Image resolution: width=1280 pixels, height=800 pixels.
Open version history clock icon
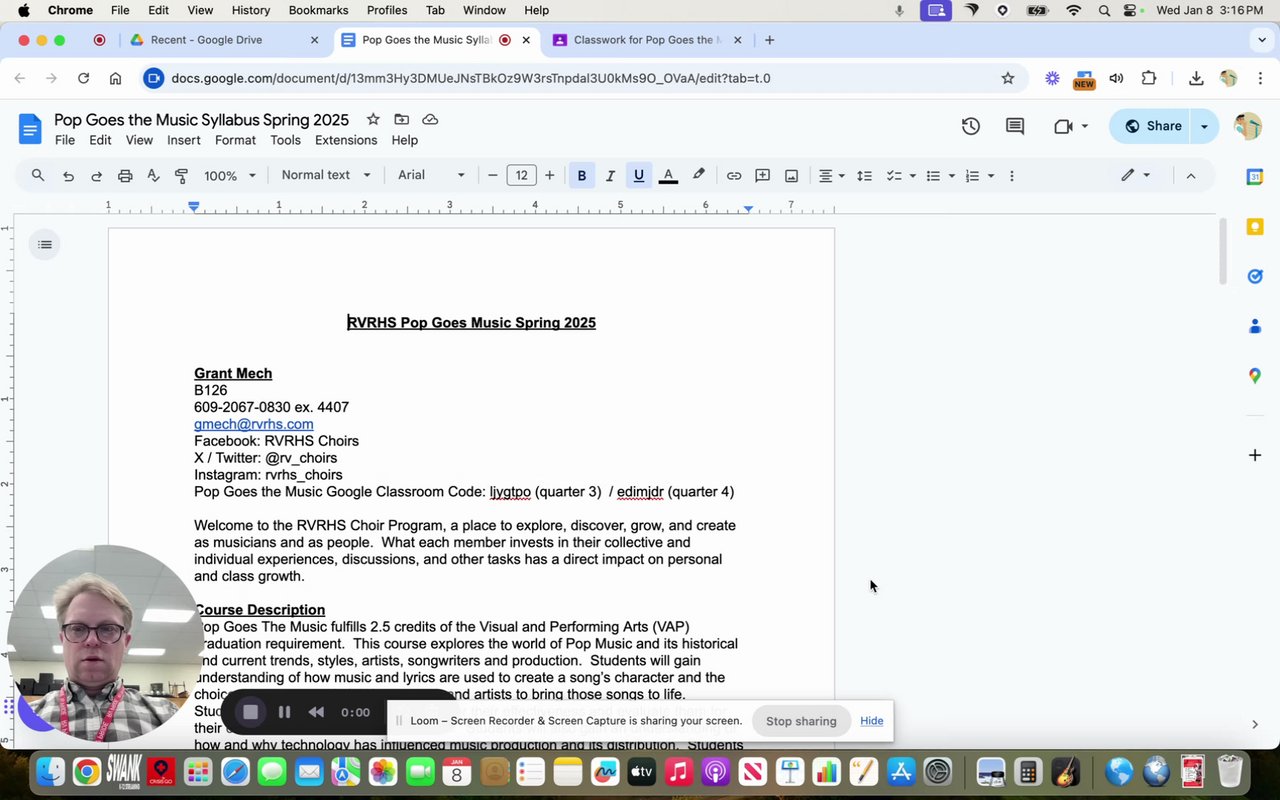point(970,126)
